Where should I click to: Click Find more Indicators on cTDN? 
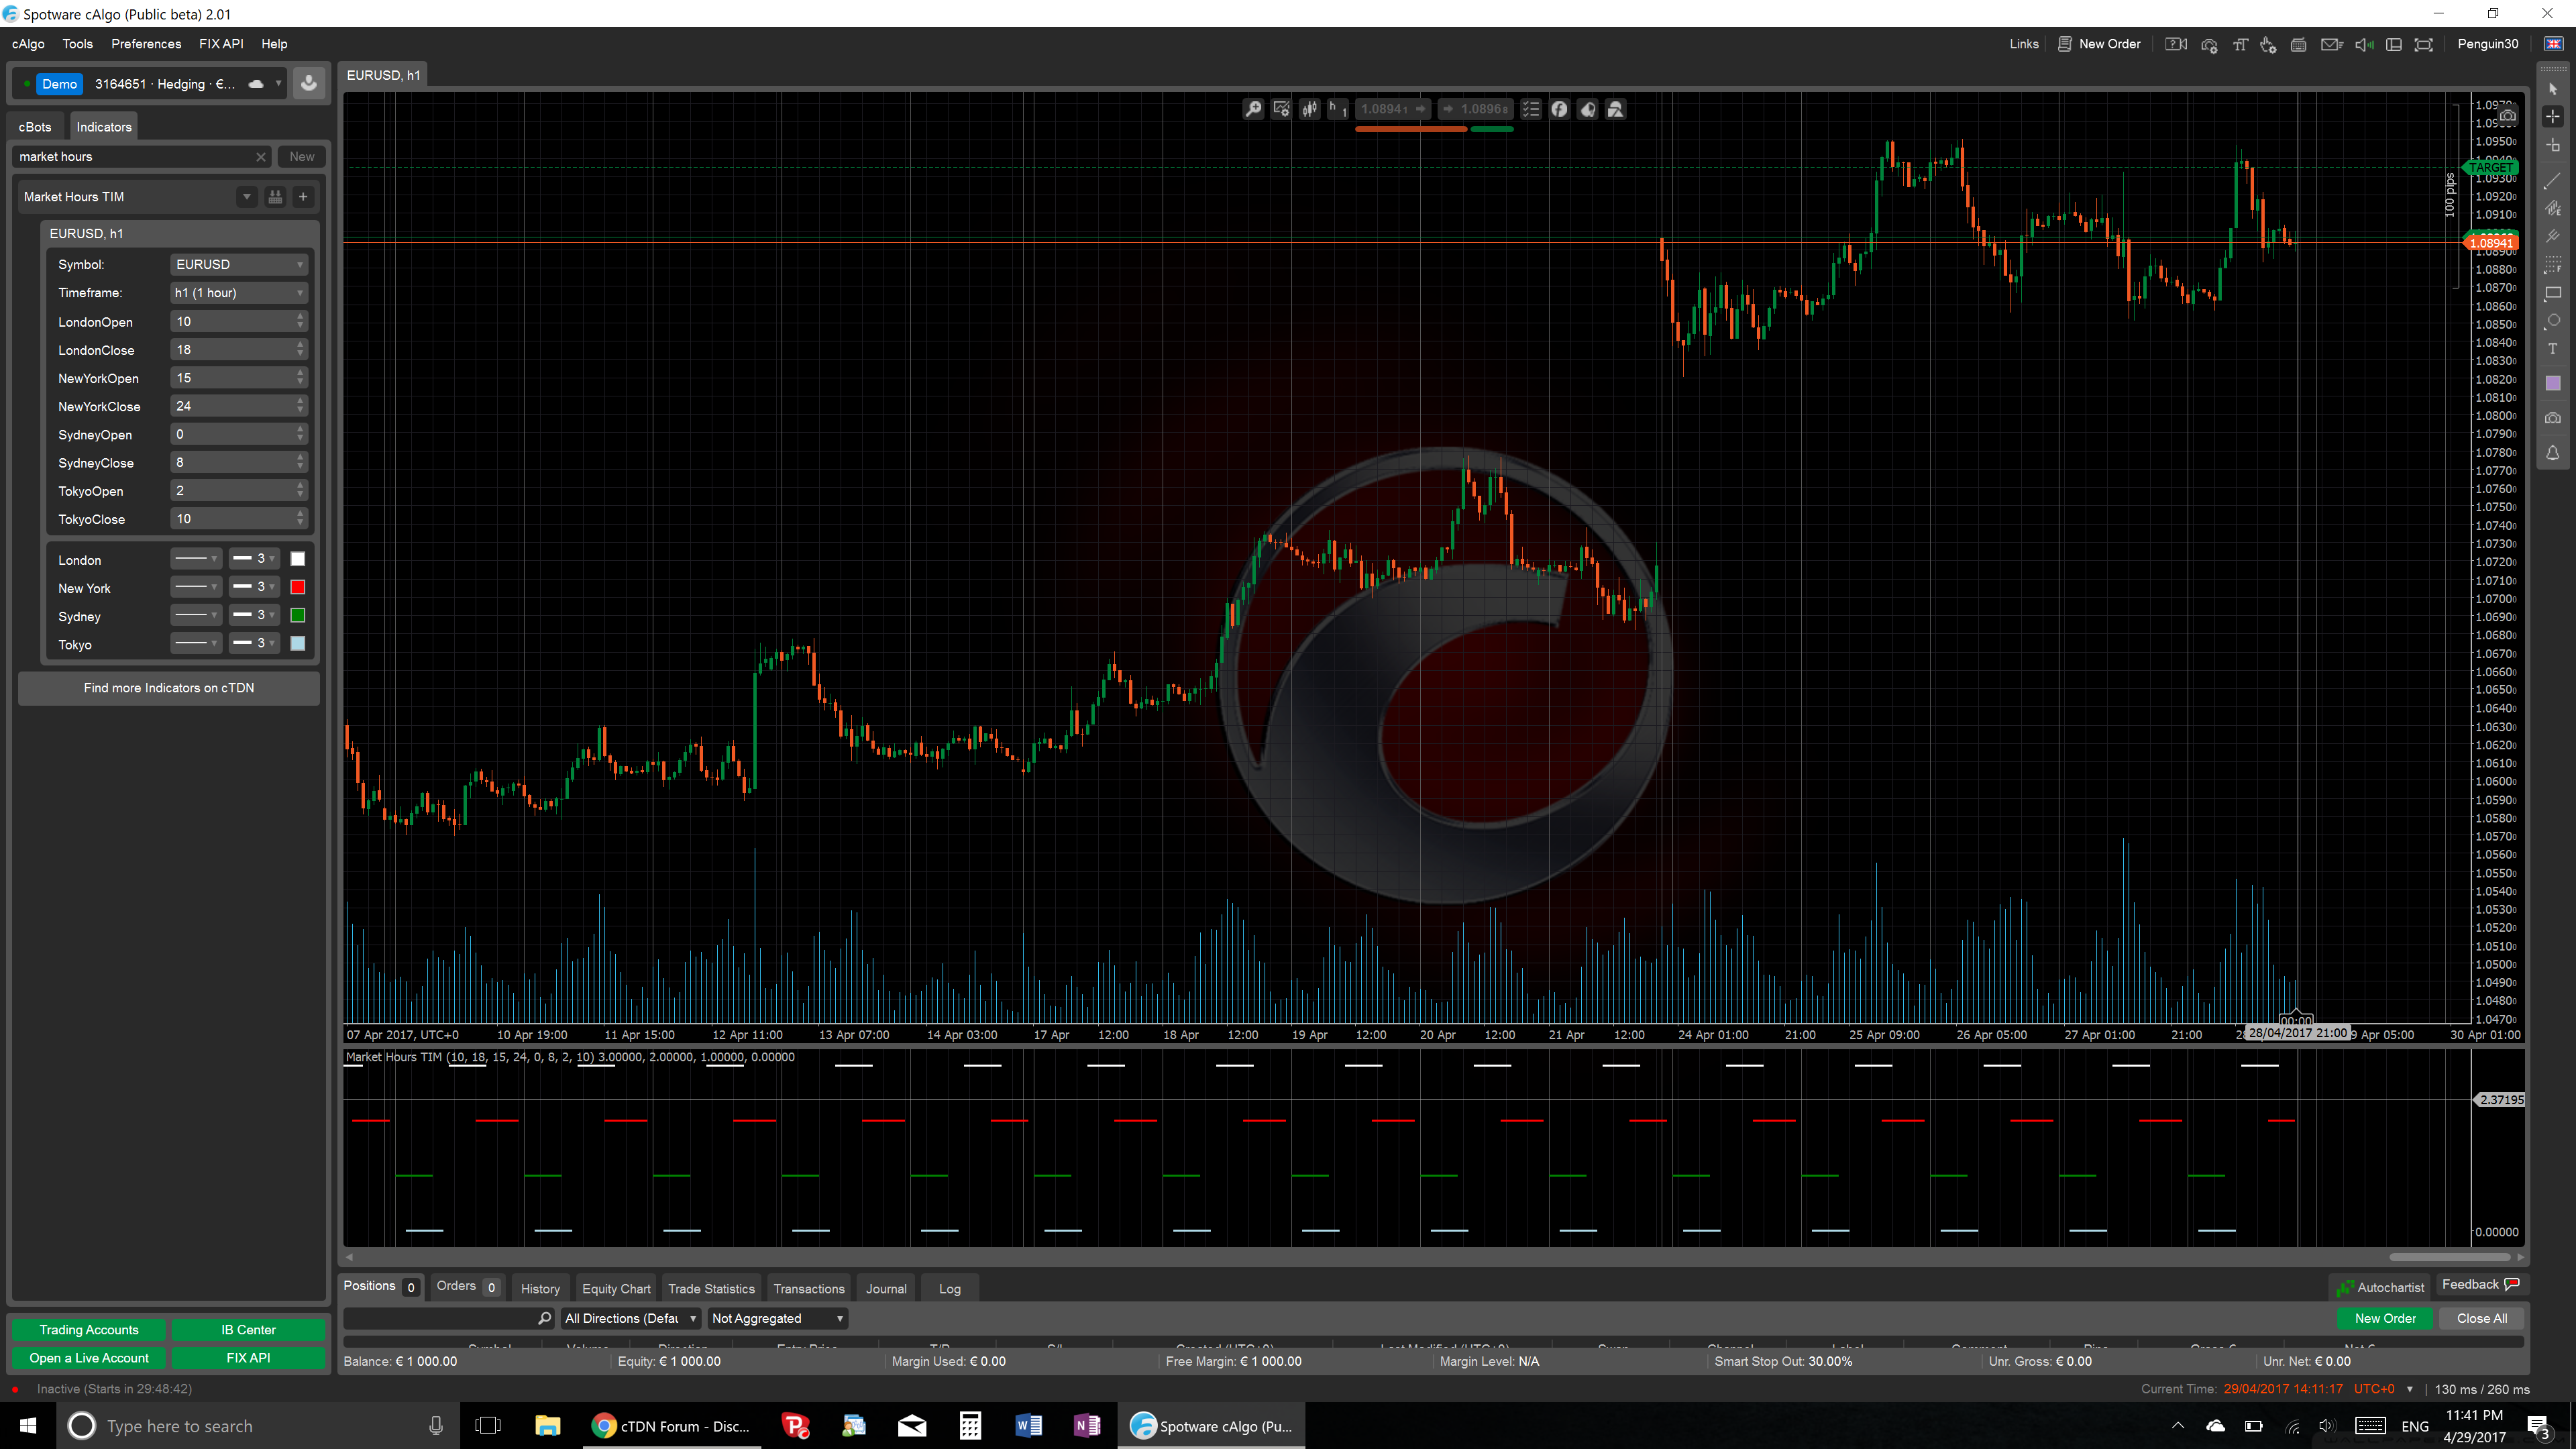(169, 688)
